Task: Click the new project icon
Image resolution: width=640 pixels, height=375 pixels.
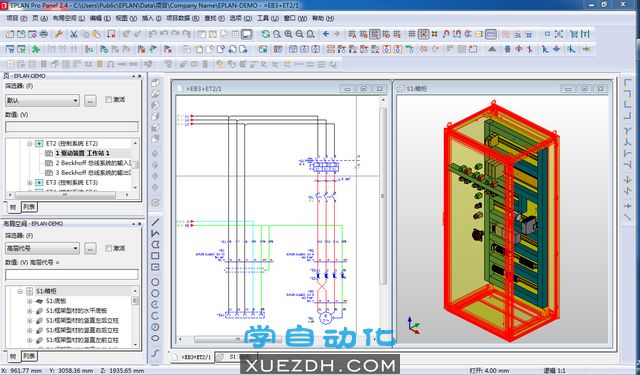Action: coord(10,34)
